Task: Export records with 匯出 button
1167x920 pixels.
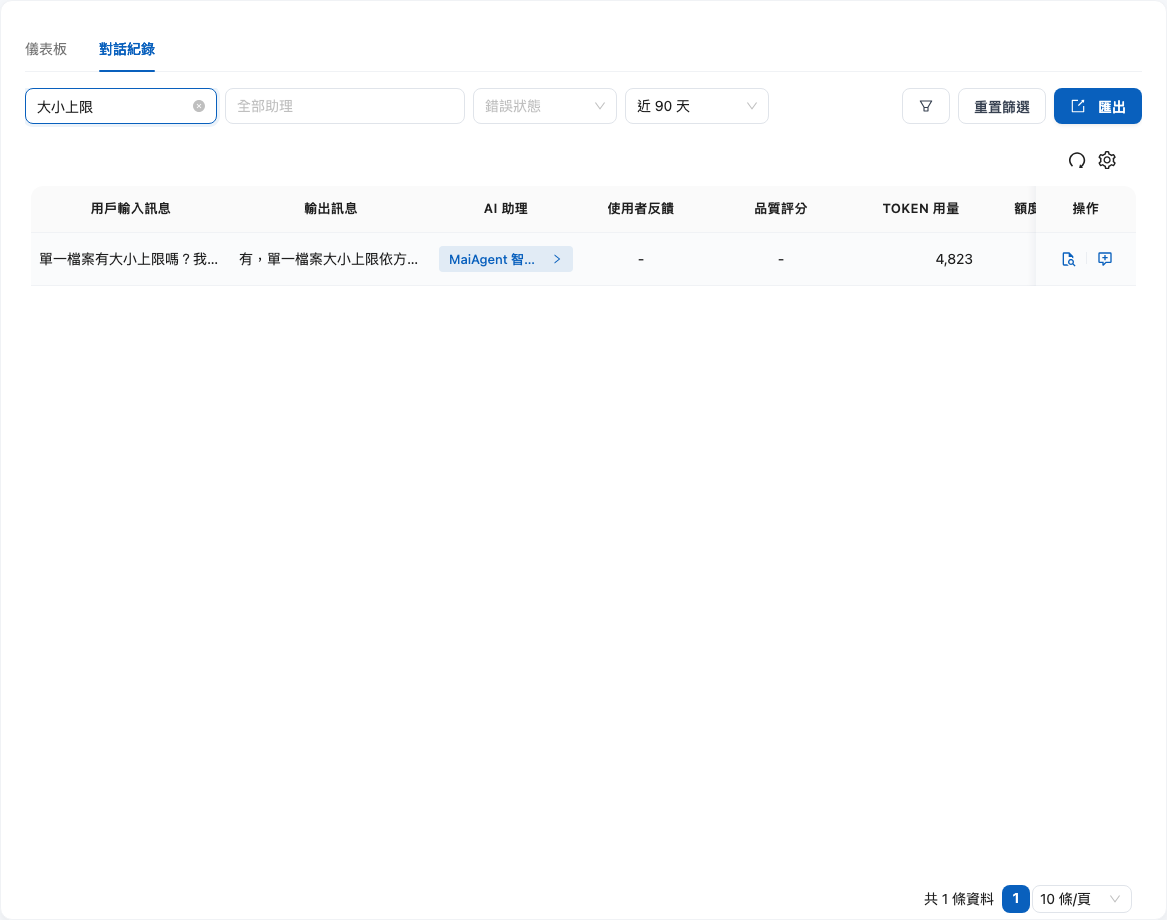Action: coord(1098,106)
